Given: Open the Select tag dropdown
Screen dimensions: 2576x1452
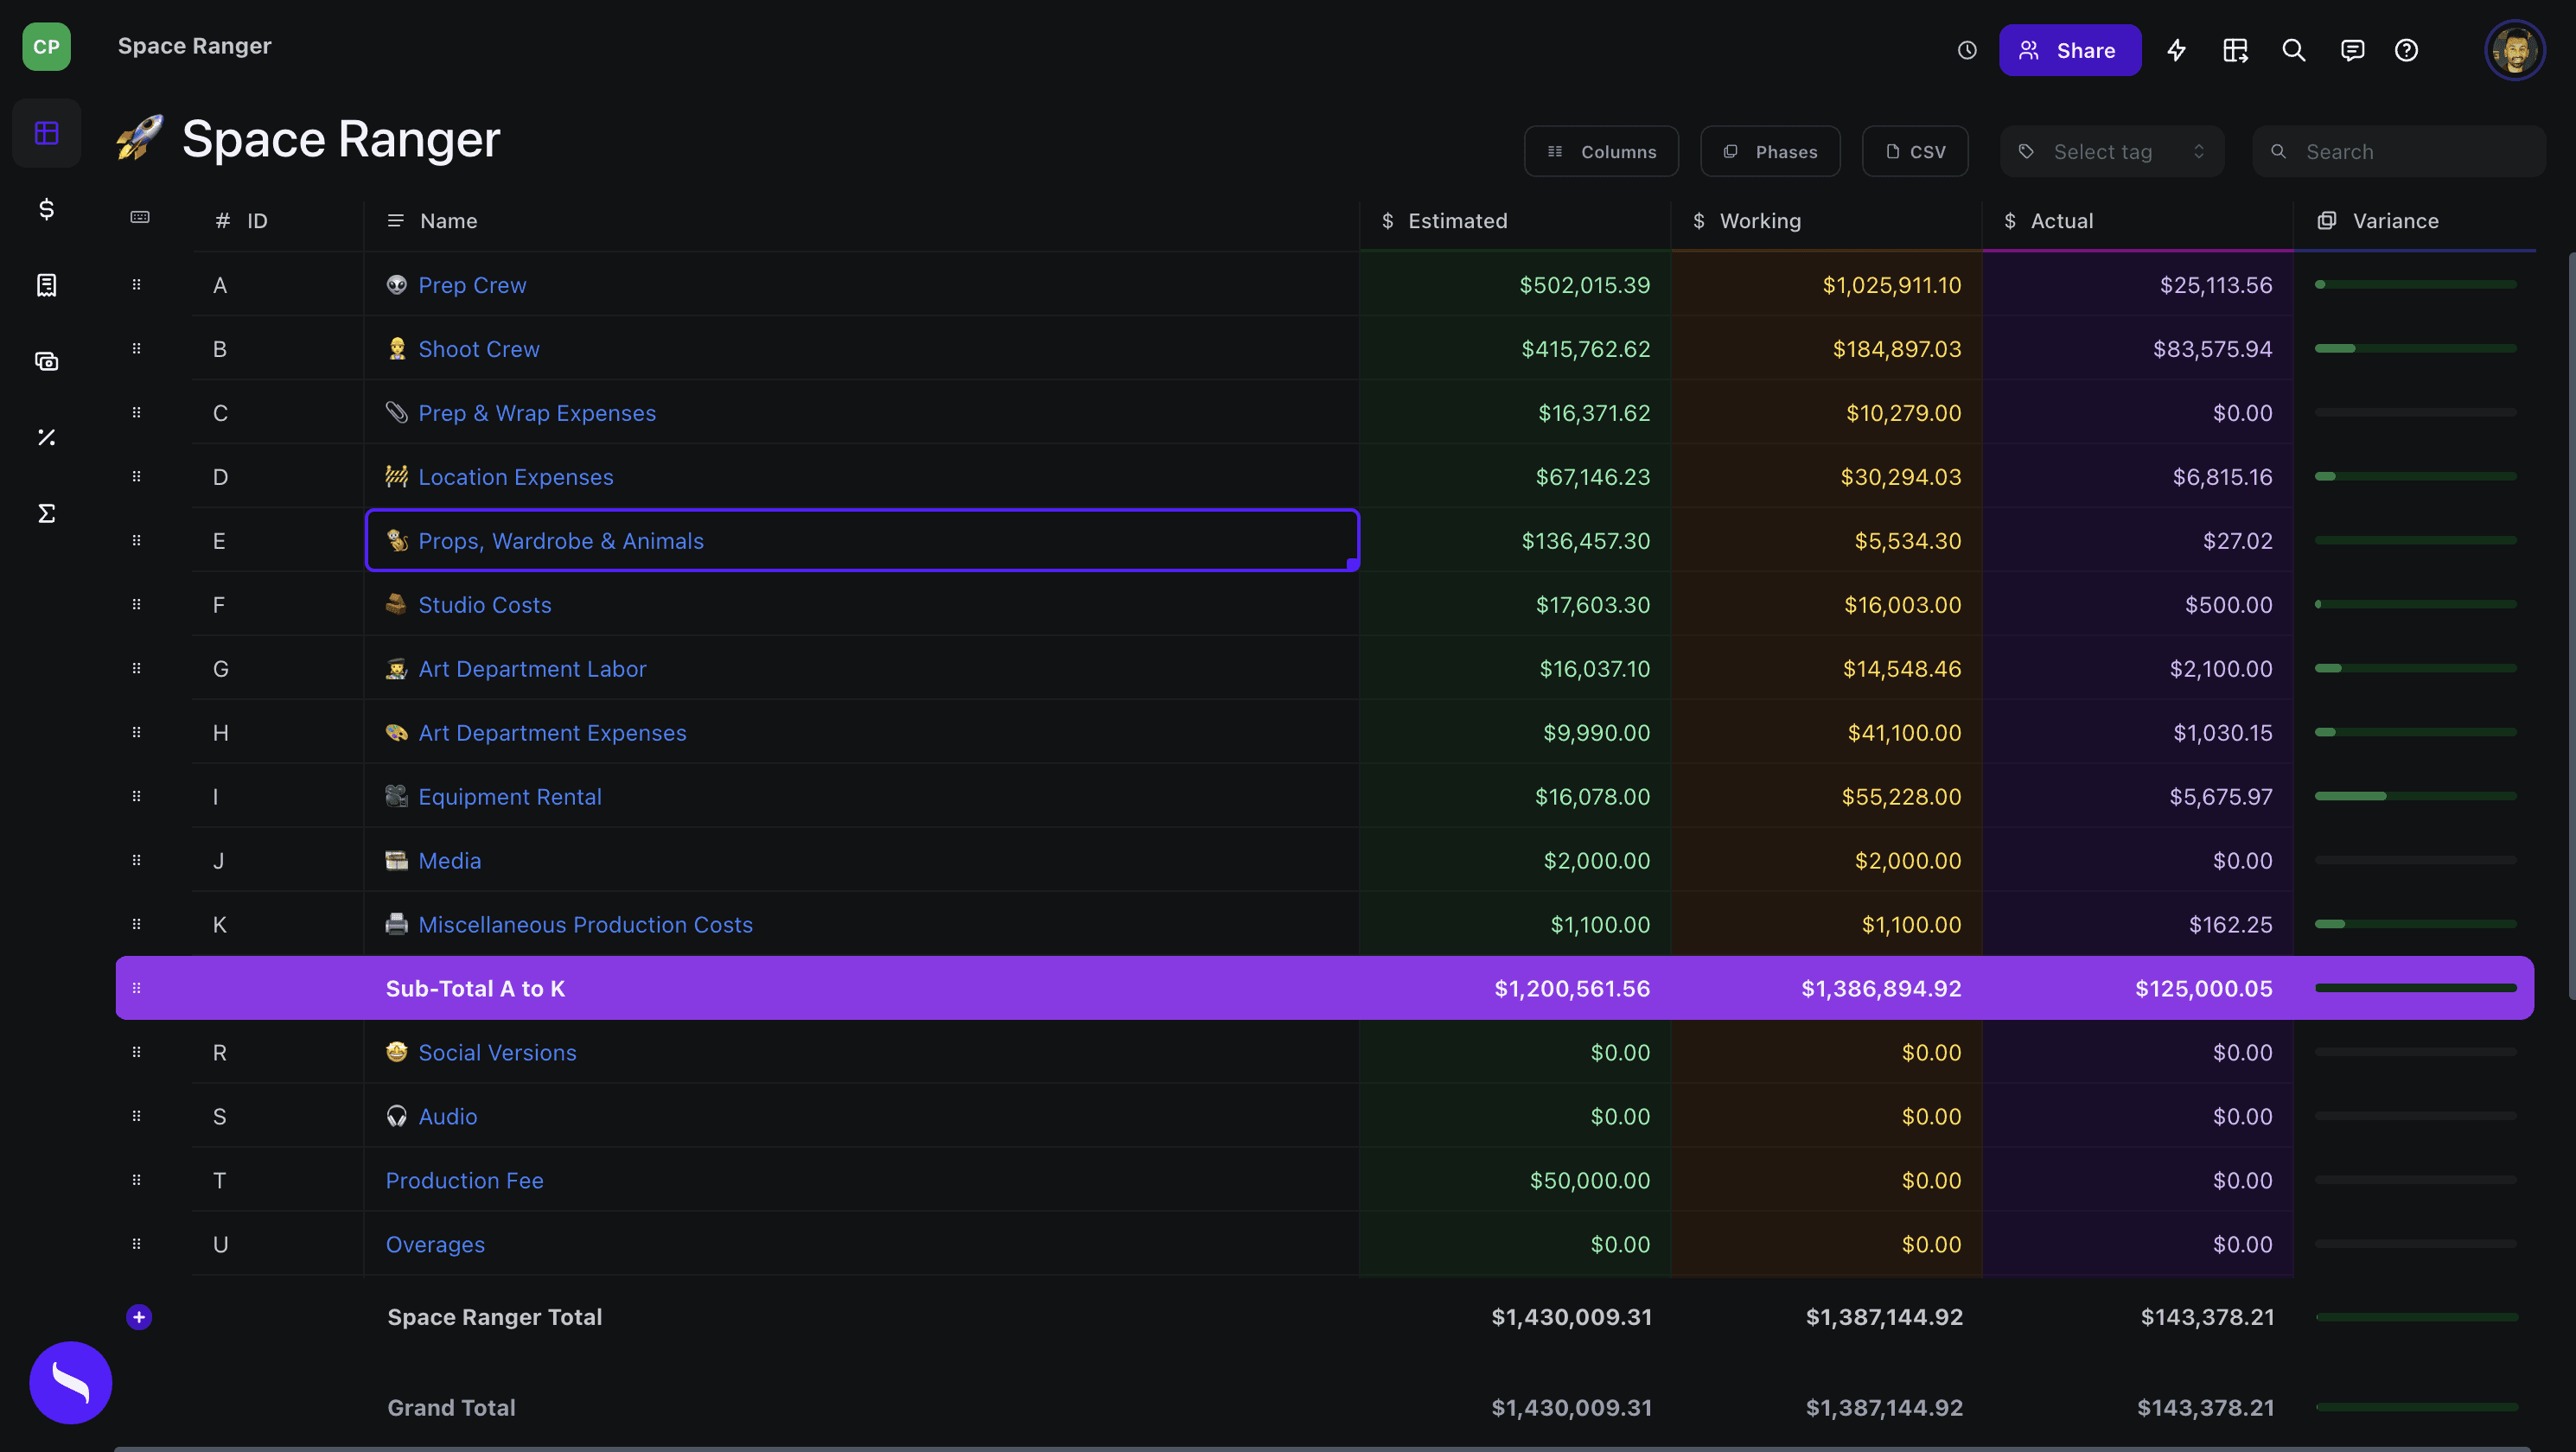Looking at the screenshot, I should (x=2111, y=152).
